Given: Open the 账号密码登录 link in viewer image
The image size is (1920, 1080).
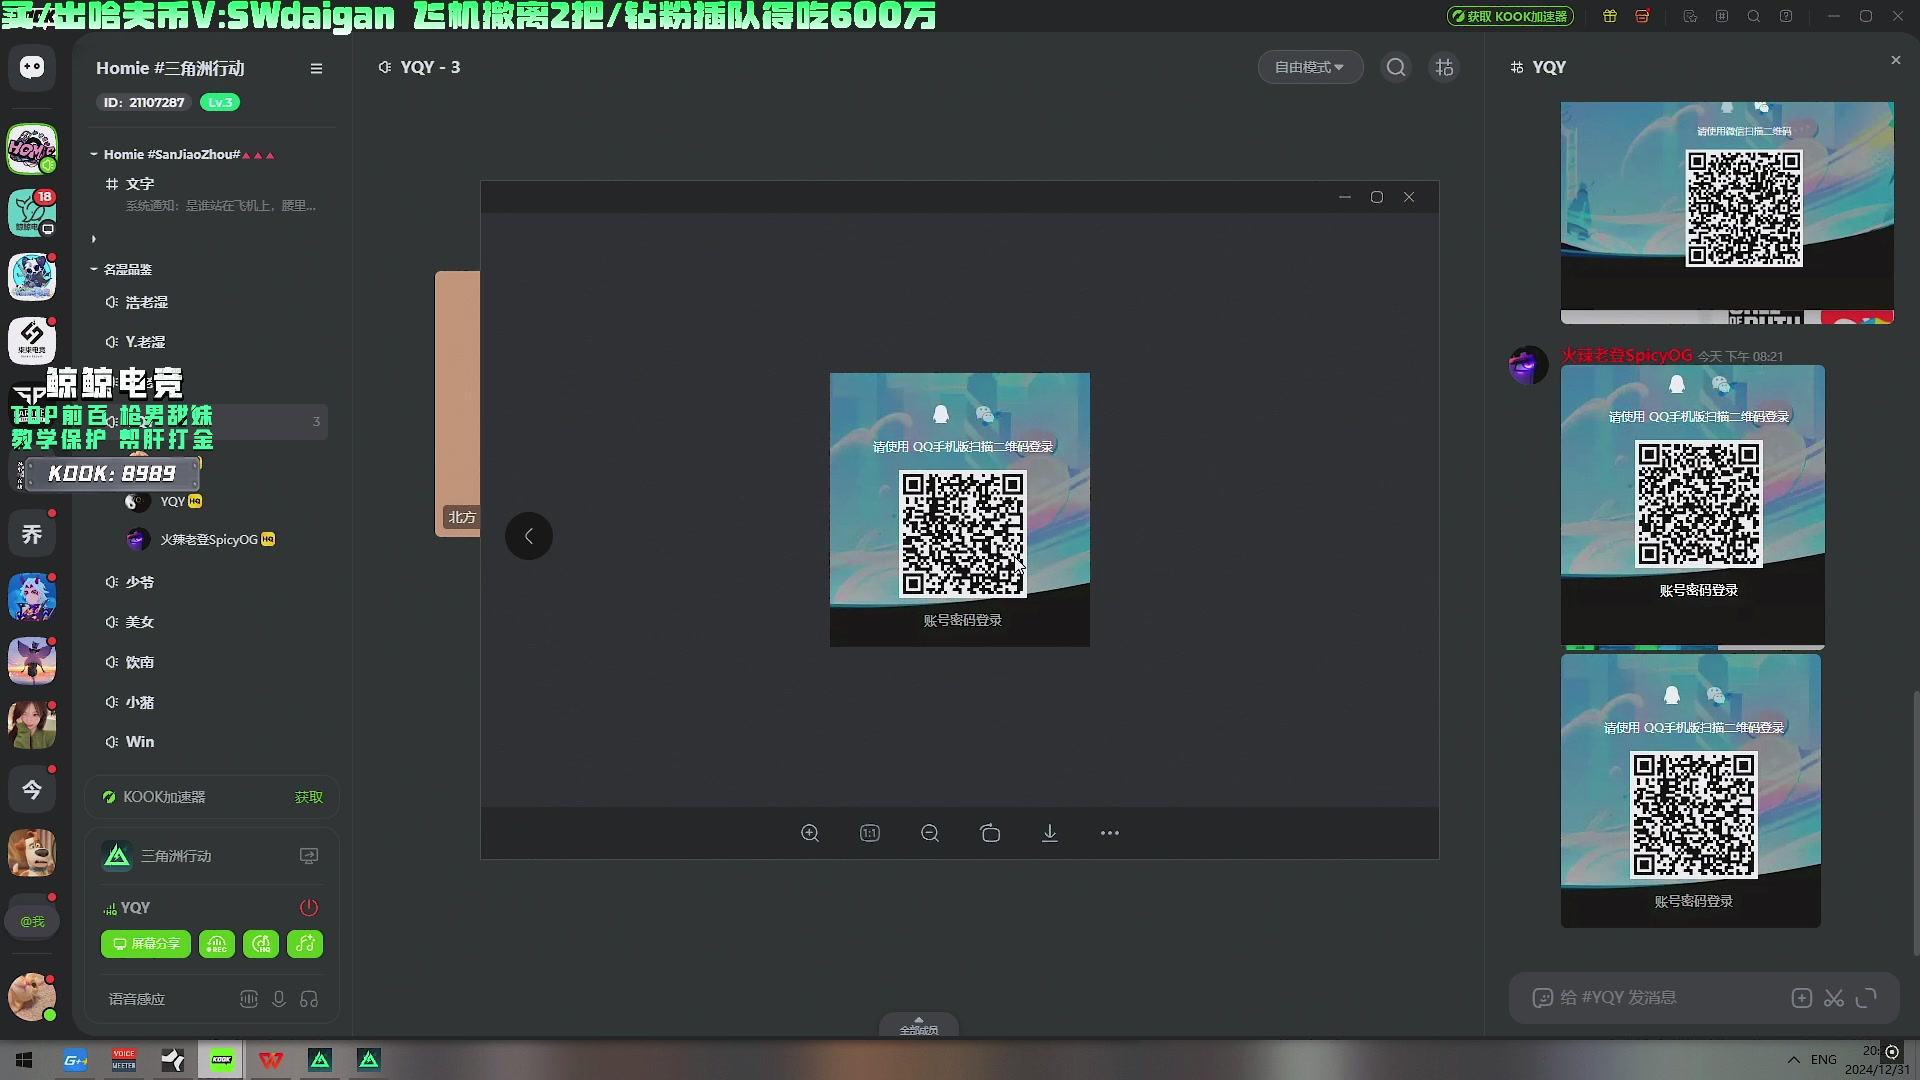Looking at the screenshot, I should [x=962, y=620].
